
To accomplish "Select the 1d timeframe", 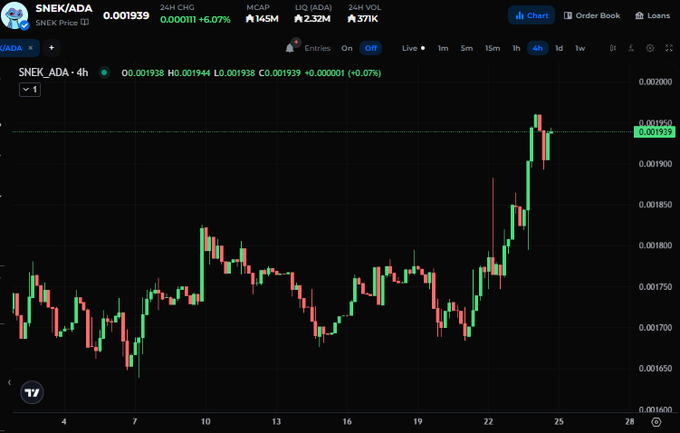I will 559,48.
